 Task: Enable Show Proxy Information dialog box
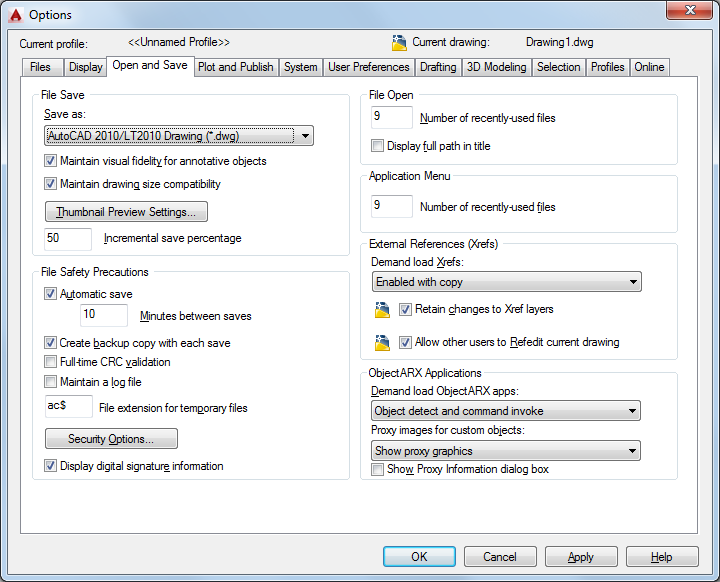click(377, 469)
